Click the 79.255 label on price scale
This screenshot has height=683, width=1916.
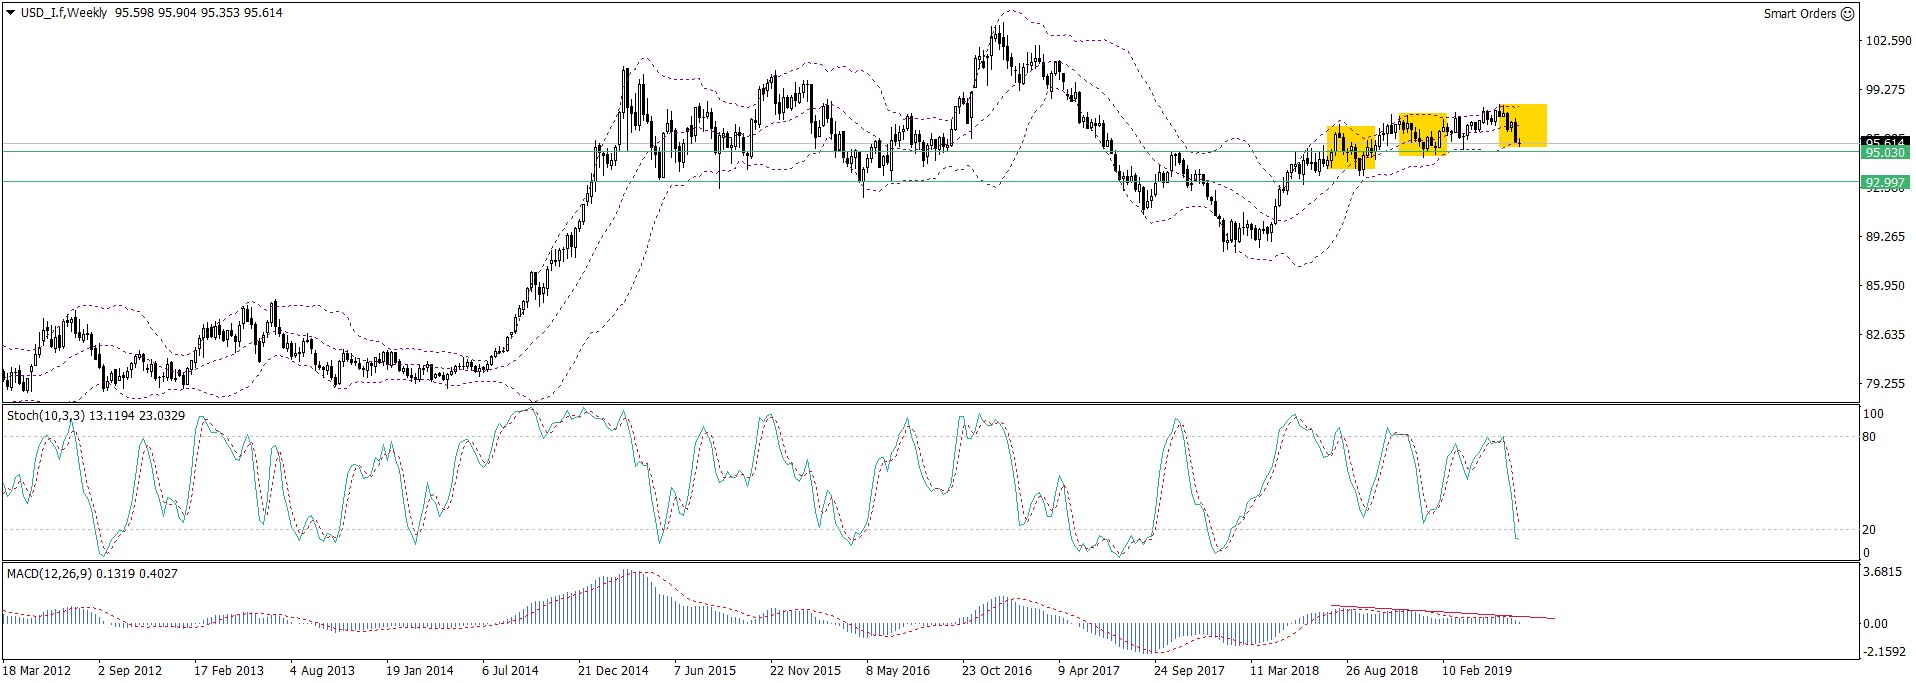tap(1884, 384)
